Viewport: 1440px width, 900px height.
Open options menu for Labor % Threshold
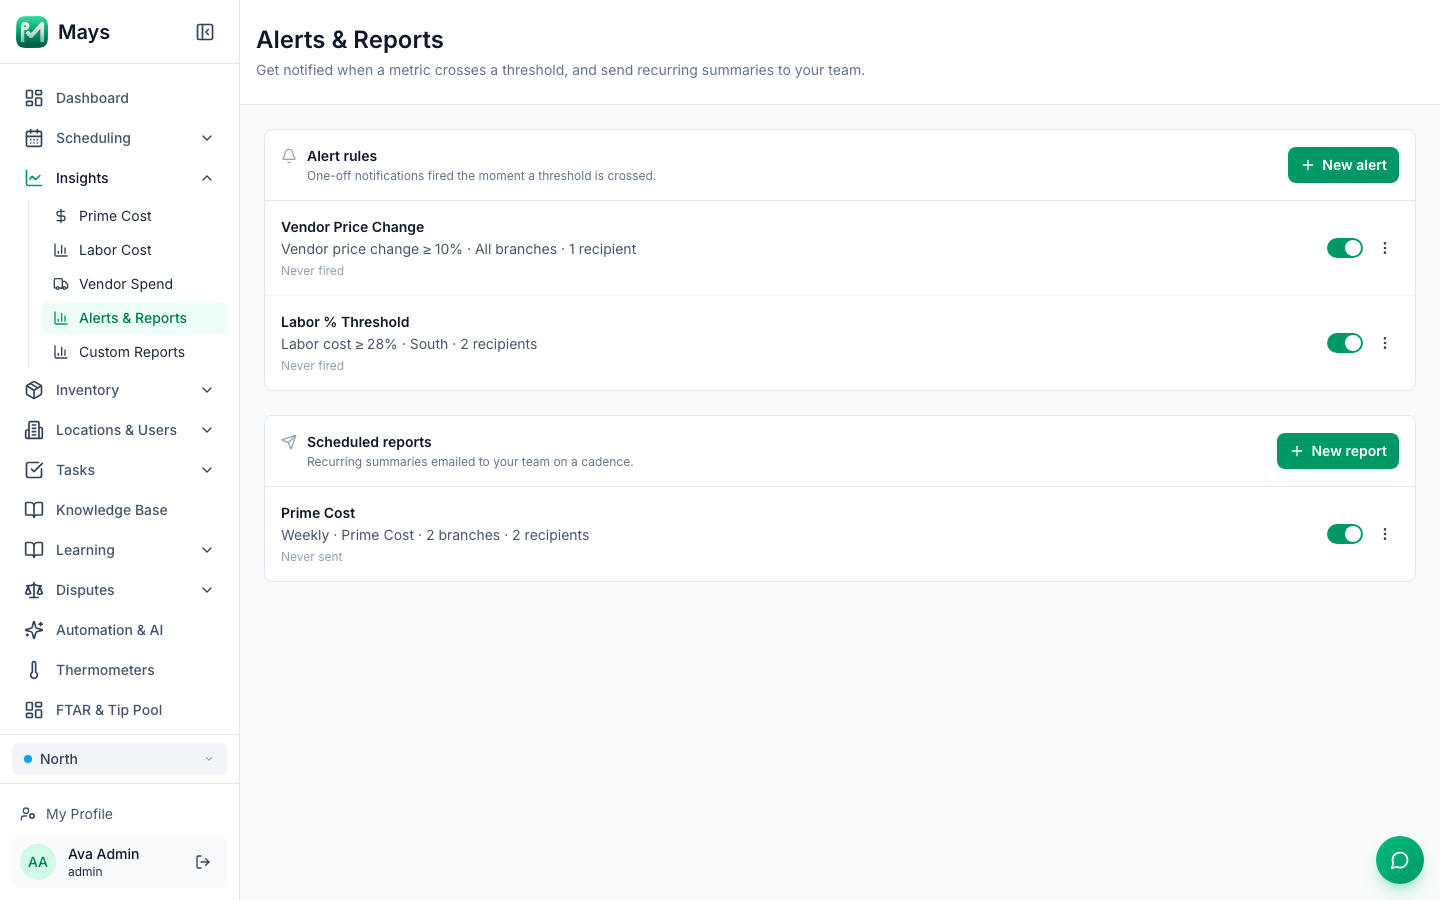(1385, 343)
